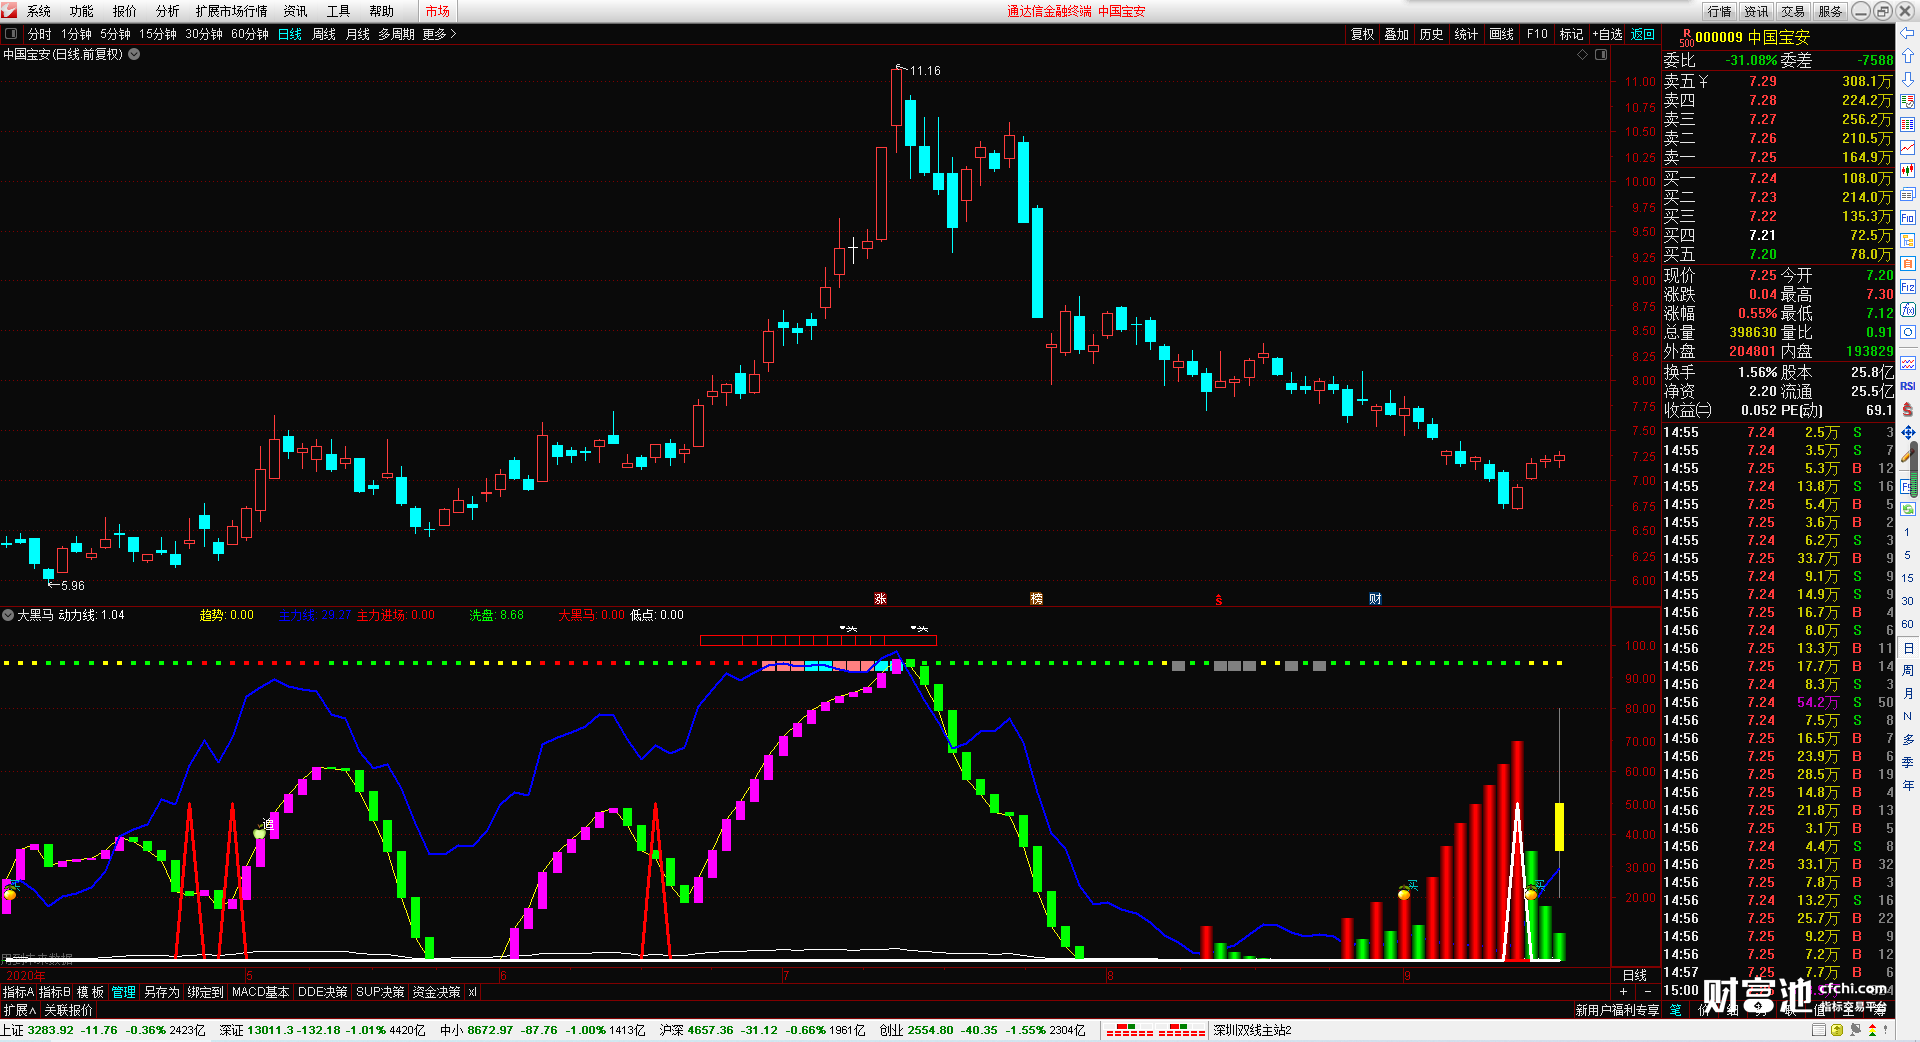Select the 日 daily period in sidebar
This screenshot has height=1042, width=1920.
click(1907, 648)
